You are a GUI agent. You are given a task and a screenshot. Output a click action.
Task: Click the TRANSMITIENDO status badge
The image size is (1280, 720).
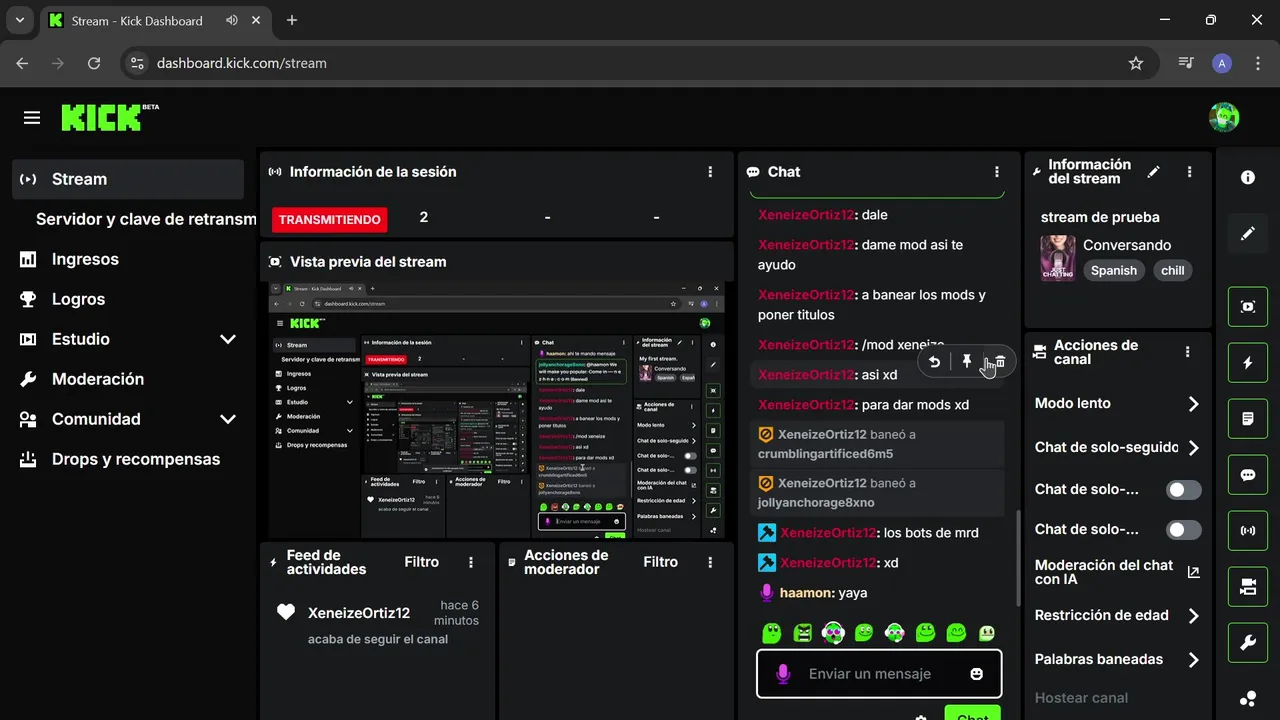point(330,219)
